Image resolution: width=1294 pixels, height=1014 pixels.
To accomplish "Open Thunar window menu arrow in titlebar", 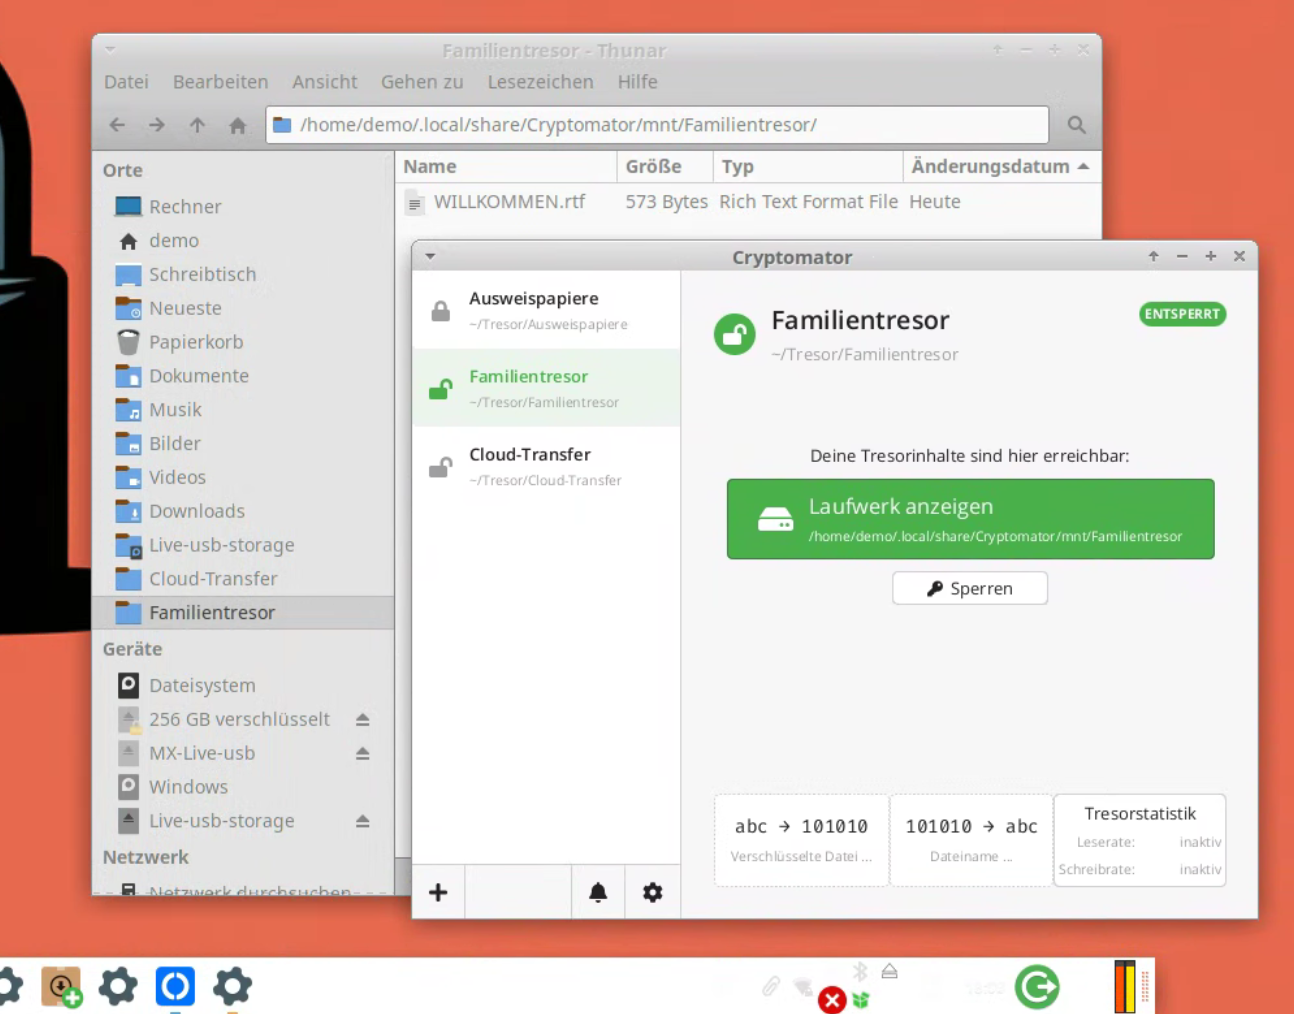I will [110, 49].
